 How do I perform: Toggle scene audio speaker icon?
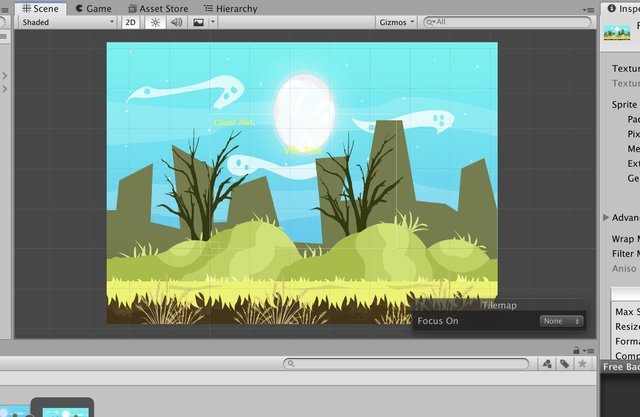tap(176, 22)
